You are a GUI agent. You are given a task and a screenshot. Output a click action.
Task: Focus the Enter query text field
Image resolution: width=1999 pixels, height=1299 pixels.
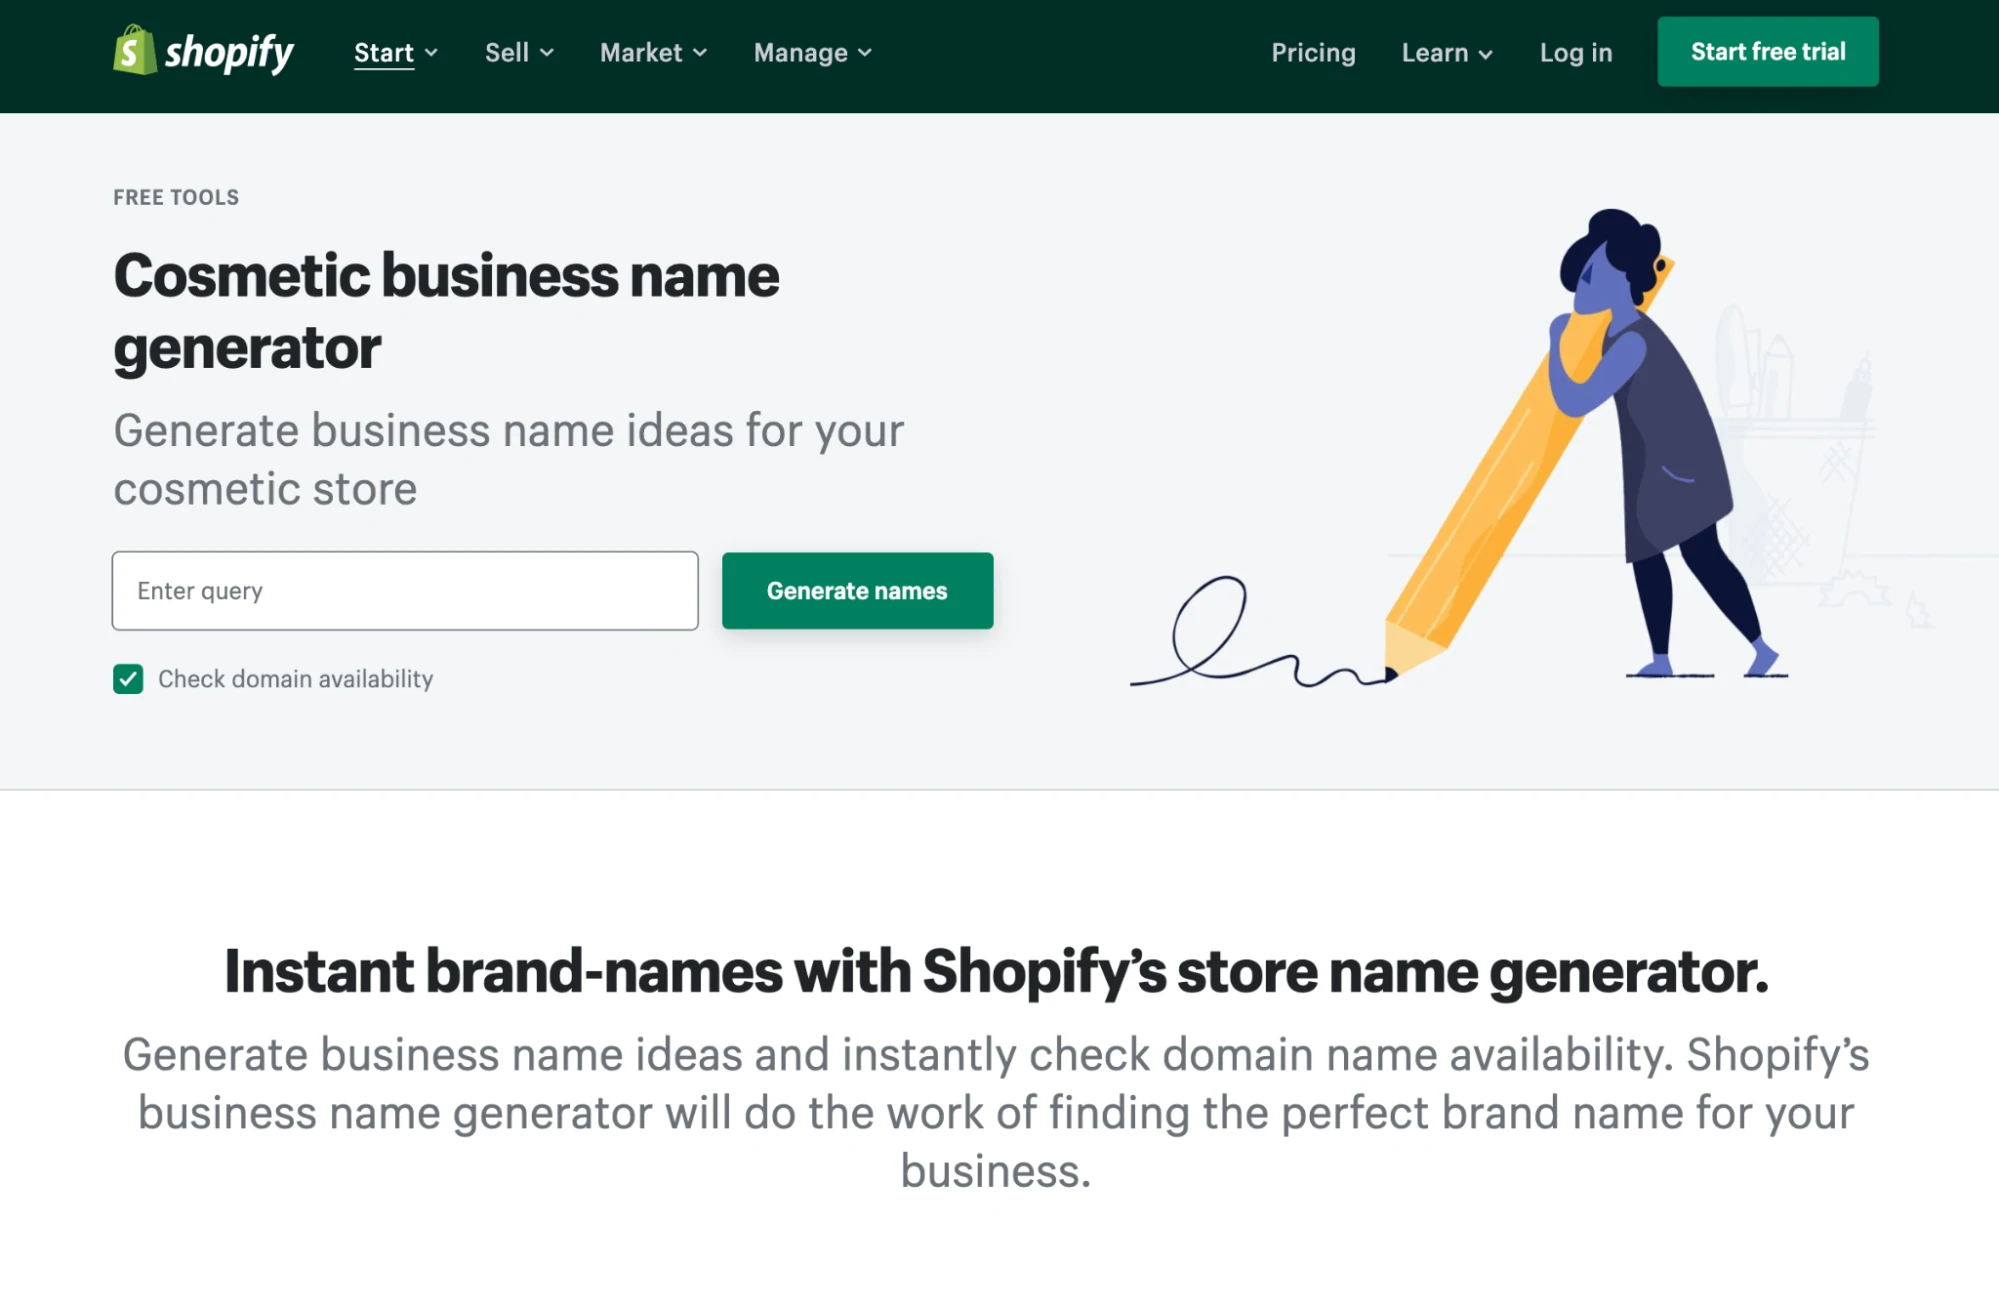(x=405, y=591)
